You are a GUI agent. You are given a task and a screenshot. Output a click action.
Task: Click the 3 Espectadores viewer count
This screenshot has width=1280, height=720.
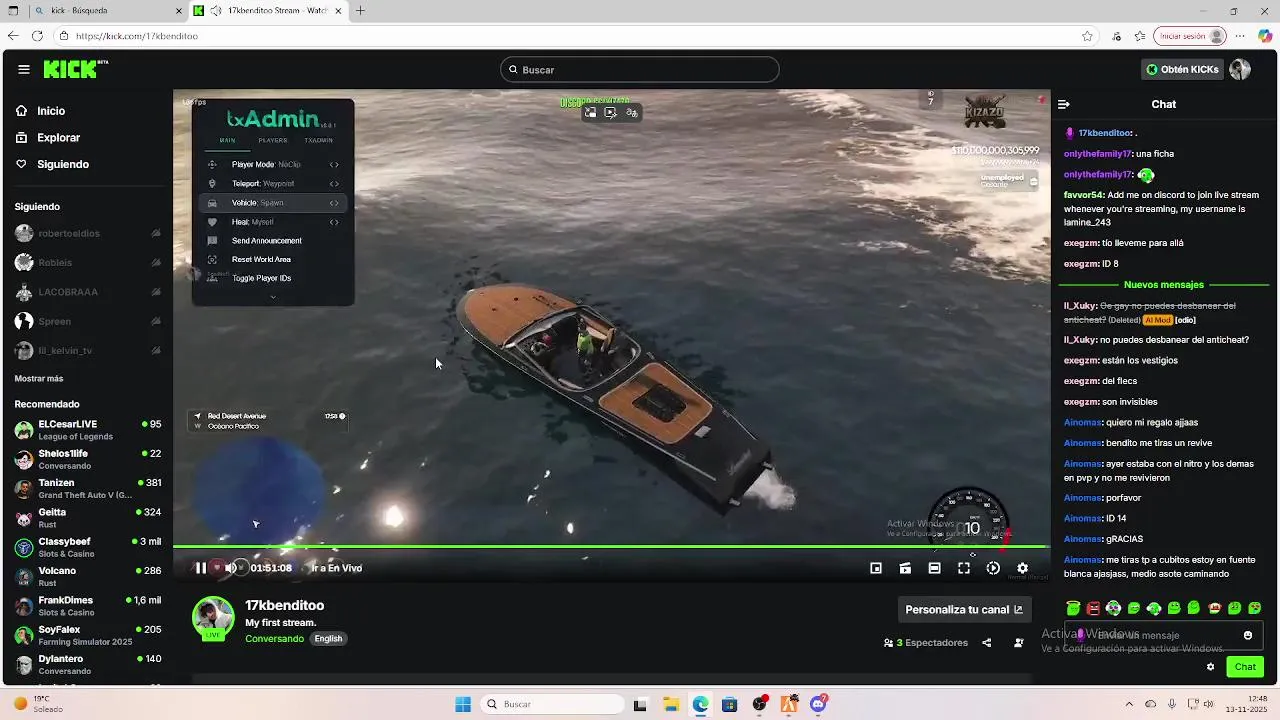(x=926, y=643)
